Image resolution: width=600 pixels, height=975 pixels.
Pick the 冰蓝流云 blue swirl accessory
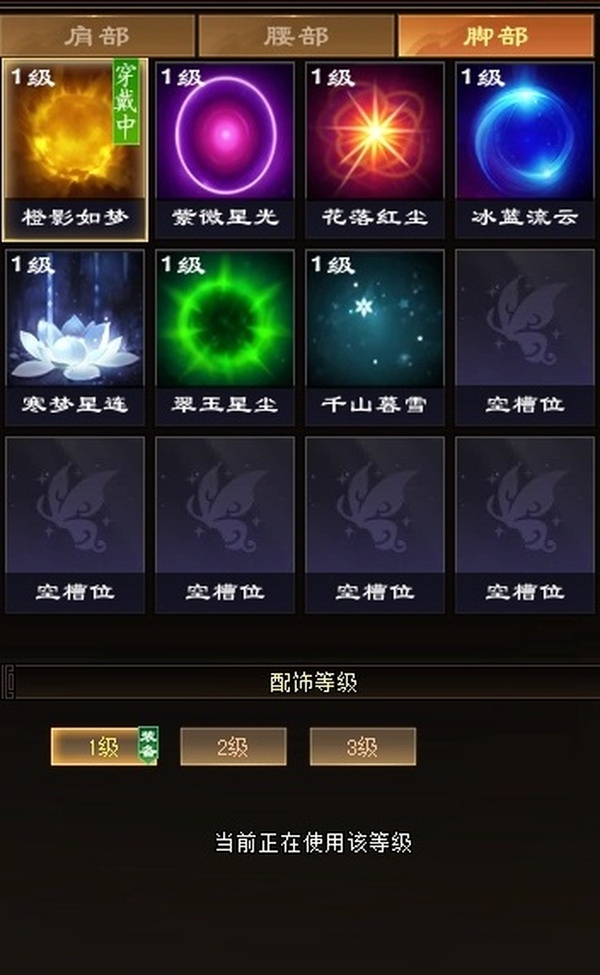pyautogui.click(x=525, y=150)
